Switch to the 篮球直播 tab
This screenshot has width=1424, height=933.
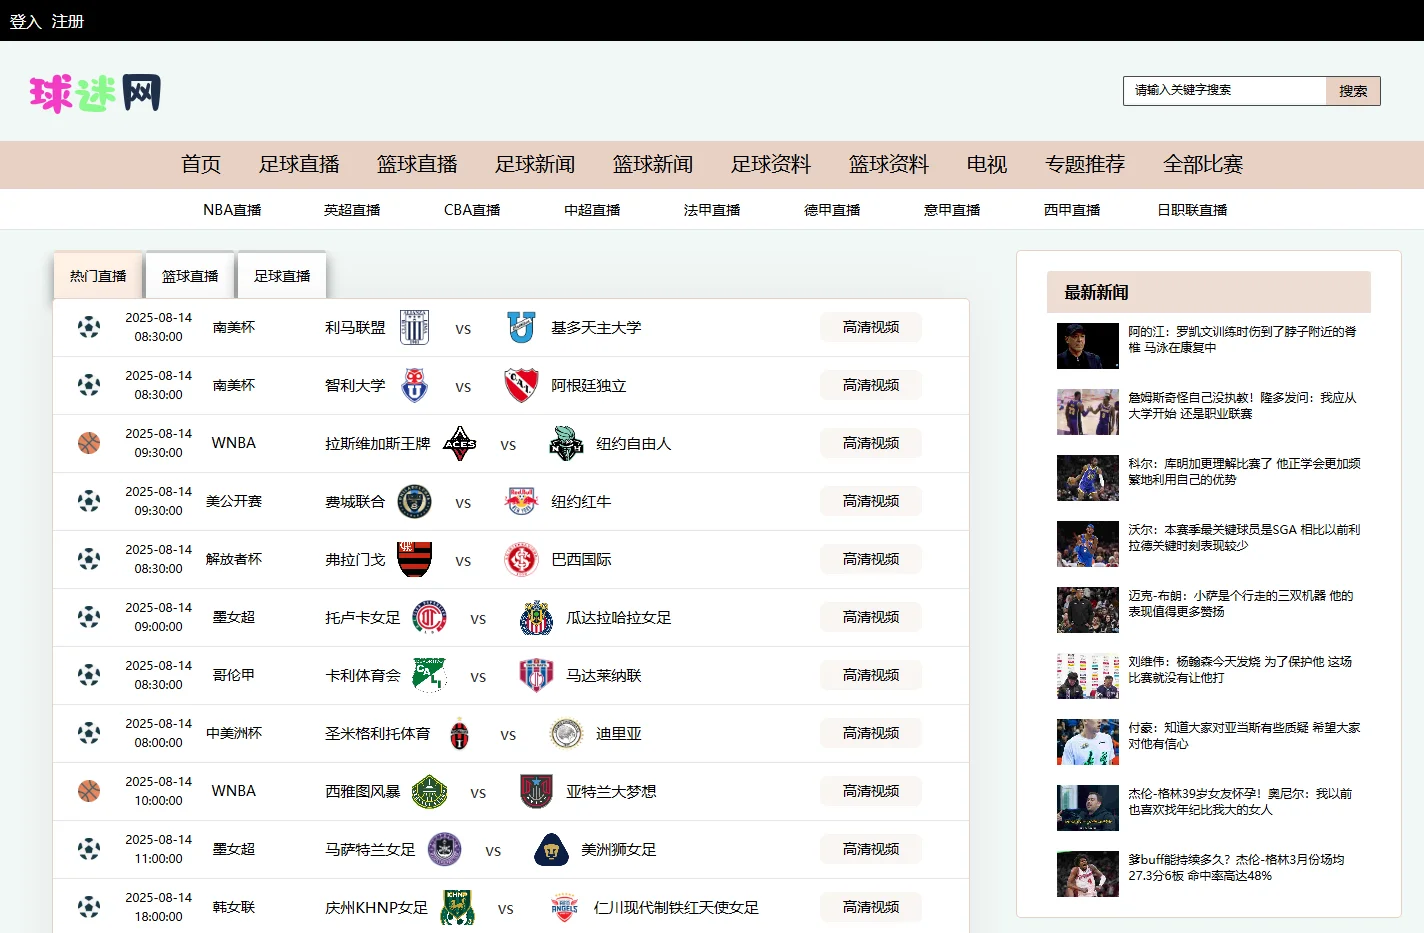190,275
